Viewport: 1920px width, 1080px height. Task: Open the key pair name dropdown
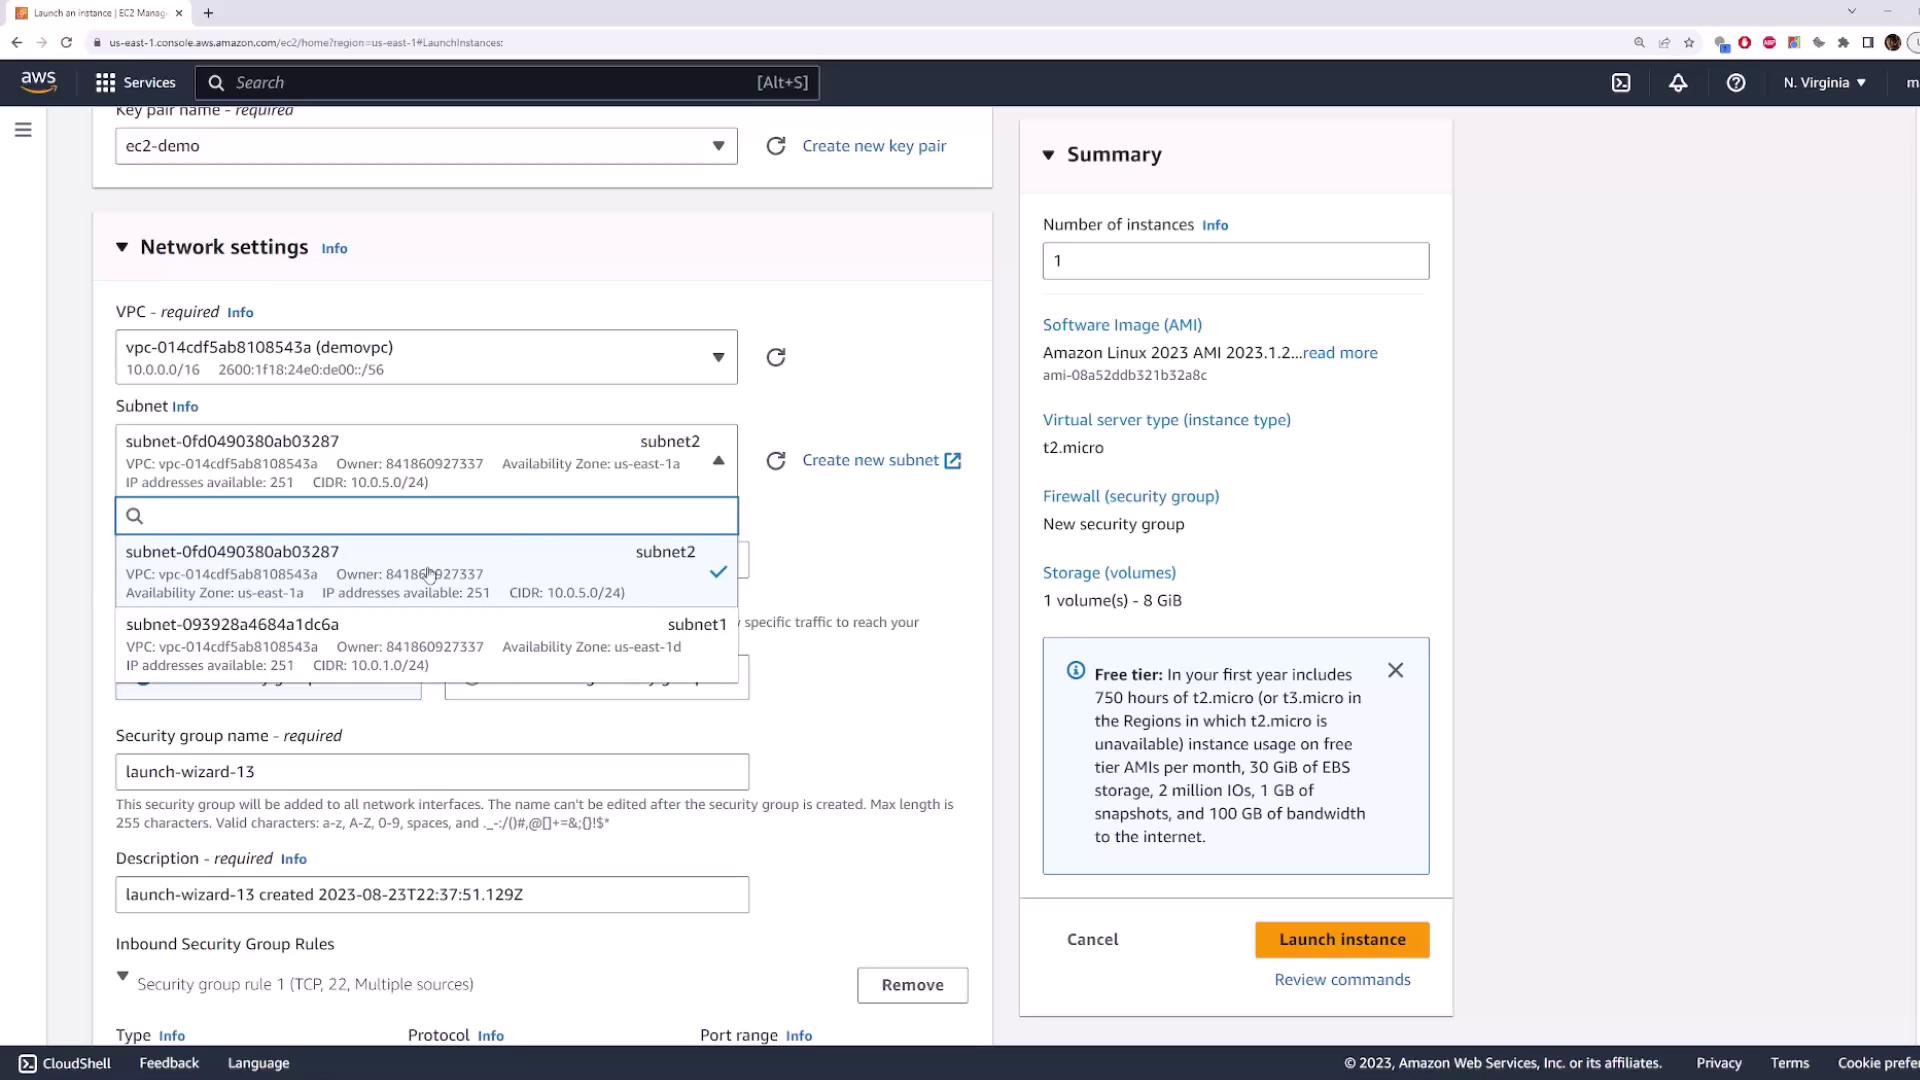click(x=426, y=146)
